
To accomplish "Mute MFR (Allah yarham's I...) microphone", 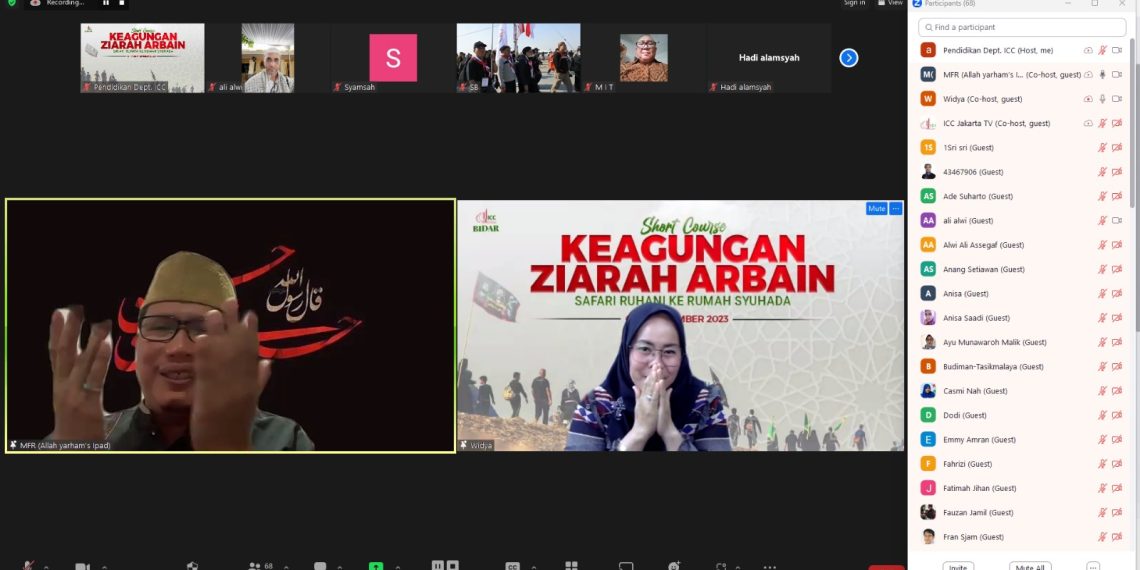I will point(1102,74).
